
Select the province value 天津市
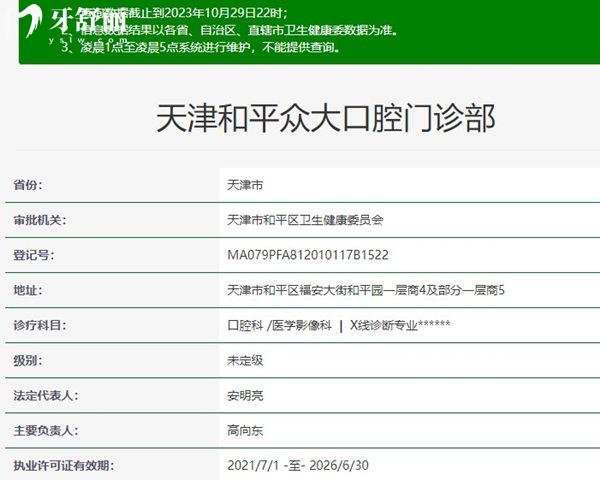tap(245, 185)
